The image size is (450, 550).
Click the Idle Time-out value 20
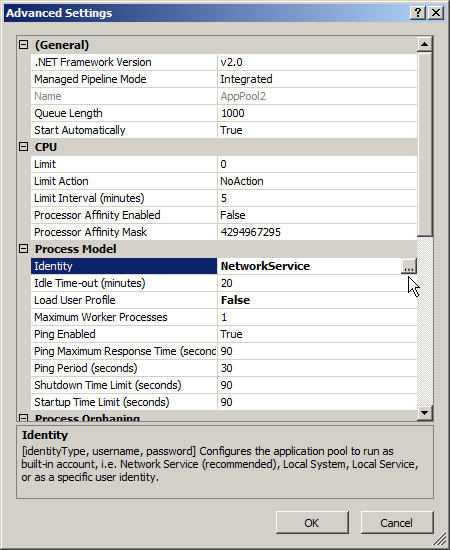coord(227,283)
